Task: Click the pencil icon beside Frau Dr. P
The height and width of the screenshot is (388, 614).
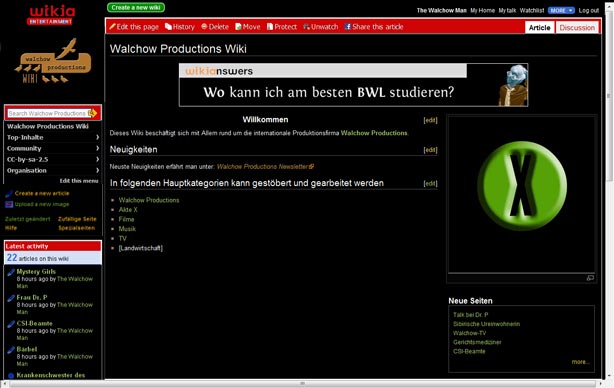Action: tap(11, 298)
